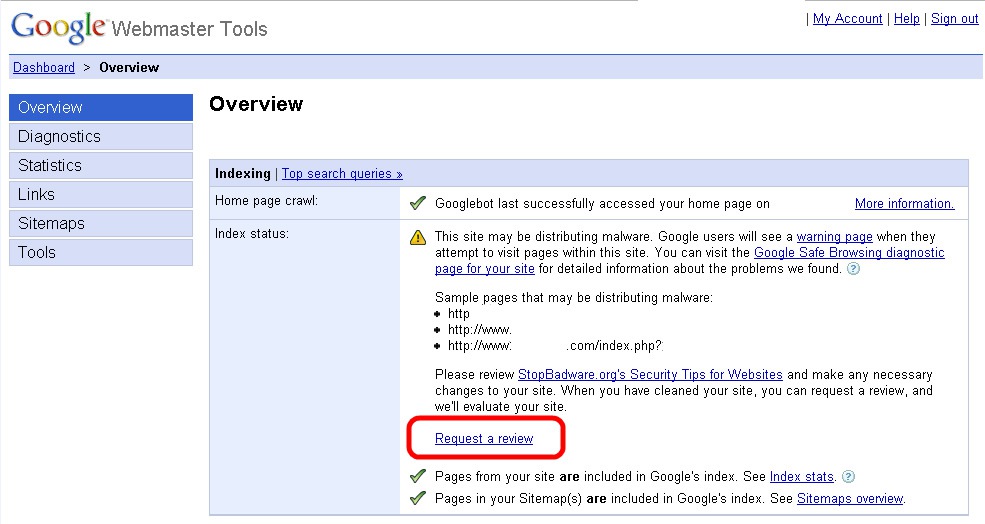Click the sample URL reading only 'http'
Viewport: 985px width, 524px height.
coord(459,314)
